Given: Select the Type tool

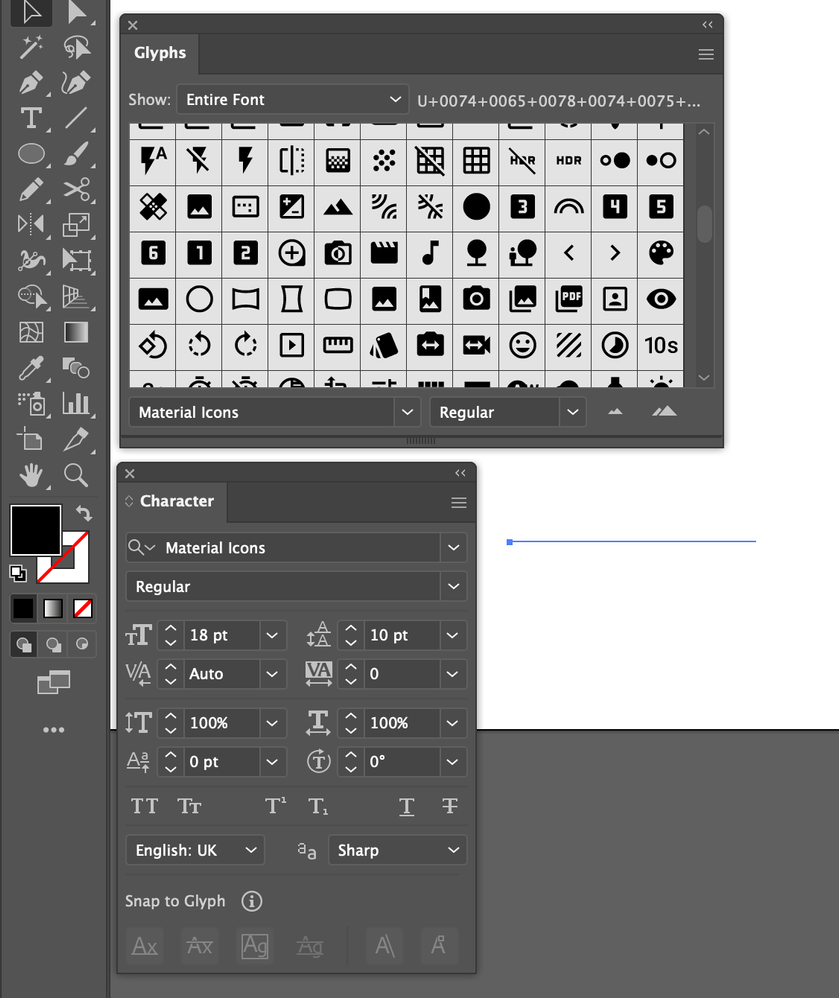Looking at the screenshot, I should [x=31, y=118].
